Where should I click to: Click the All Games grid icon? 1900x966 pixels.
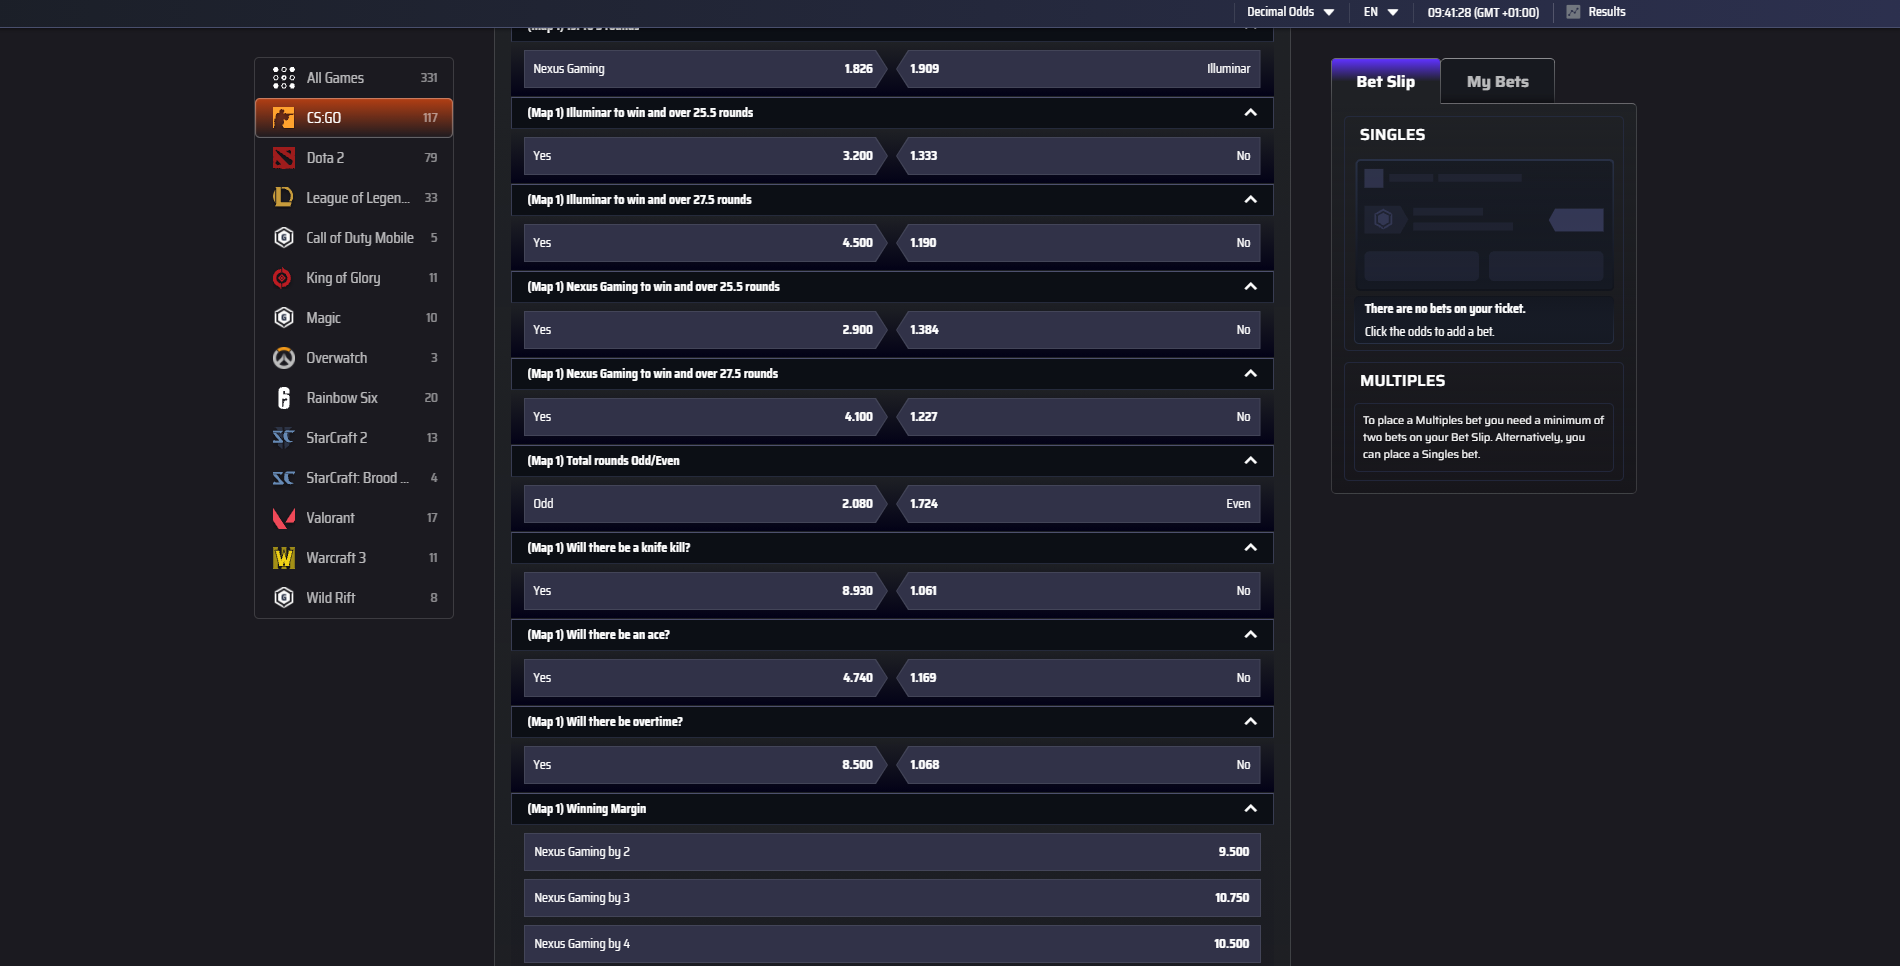point(284,78)
